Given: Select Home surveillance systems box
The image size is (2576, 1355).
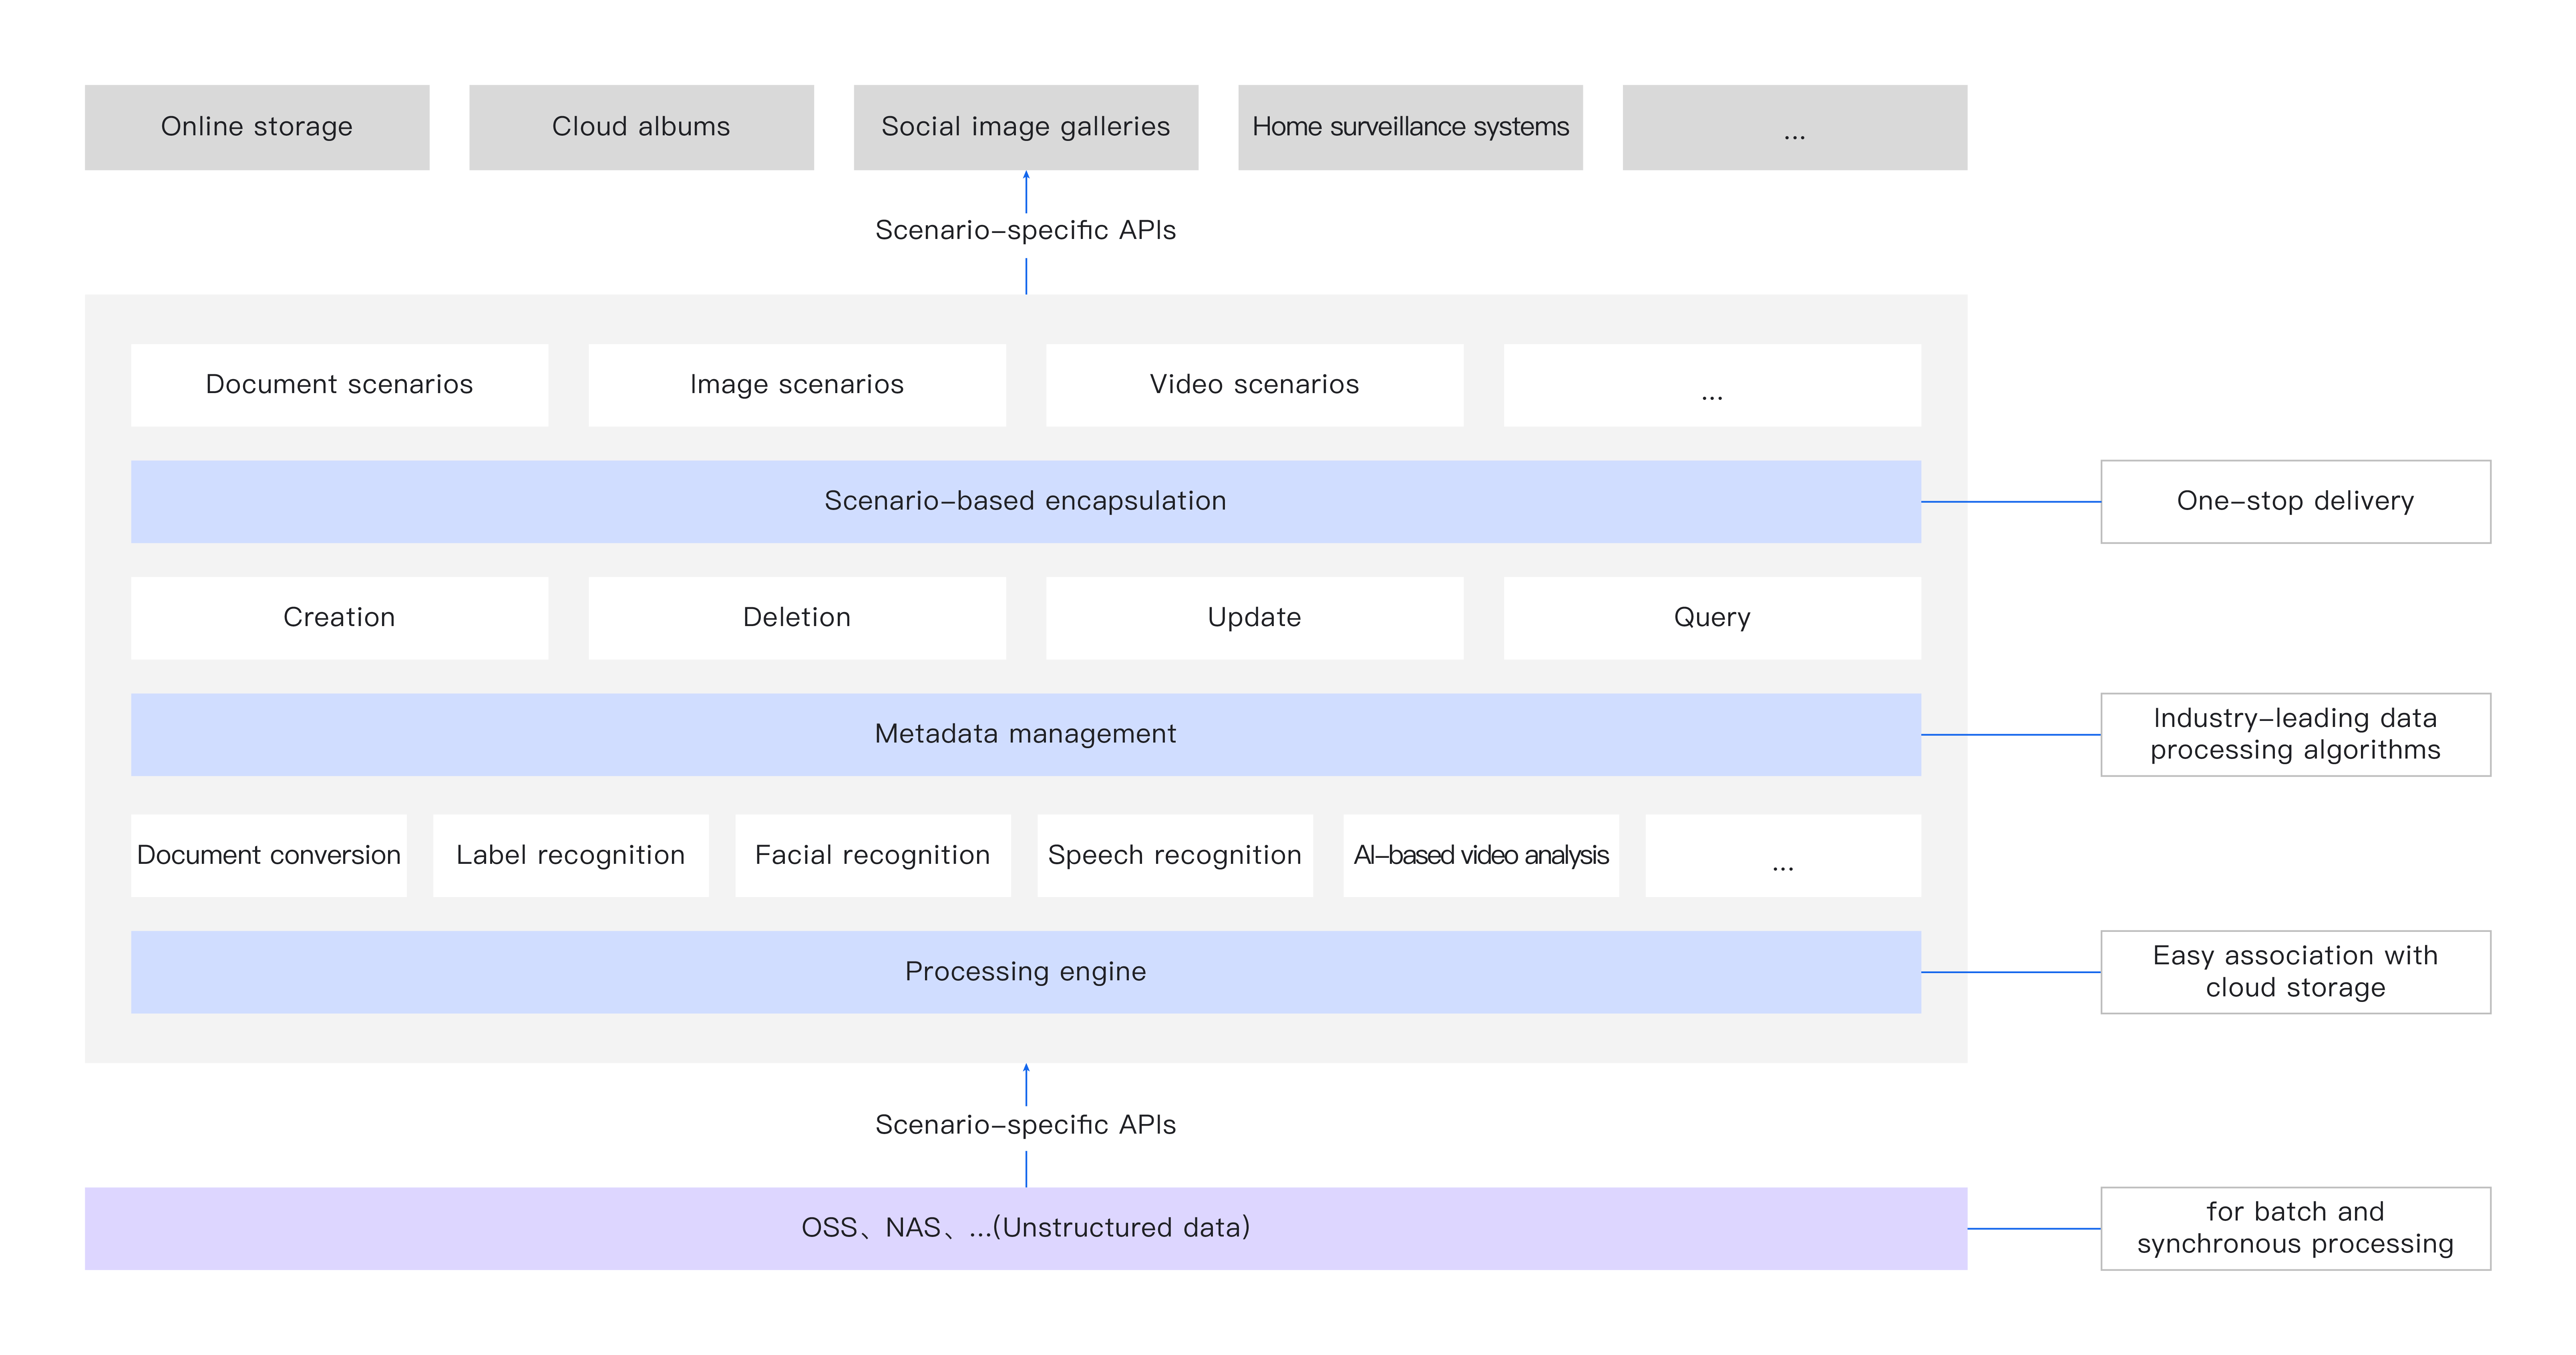Looking at the screenshot, I should click(1410, 127).
